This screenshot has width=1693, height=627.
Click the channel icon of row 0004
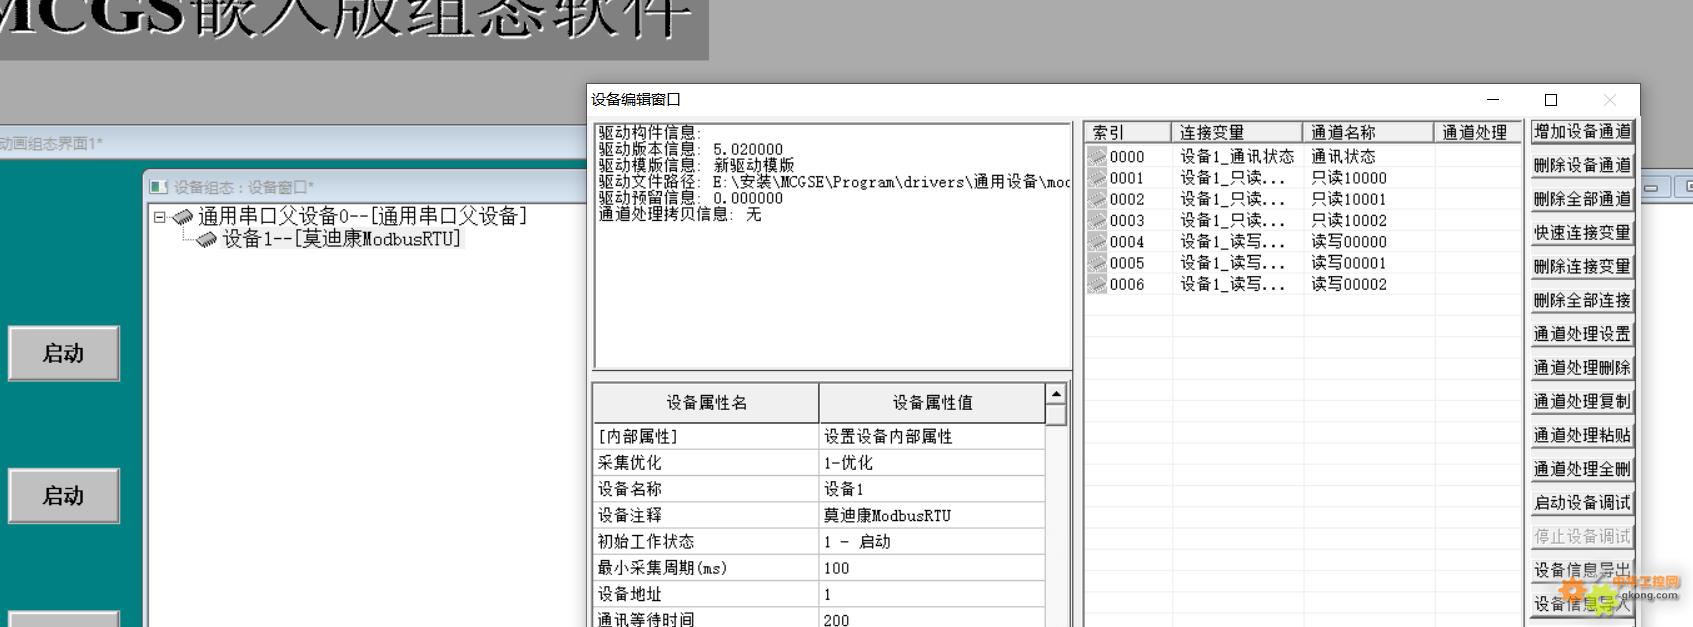pos(1097,241)
